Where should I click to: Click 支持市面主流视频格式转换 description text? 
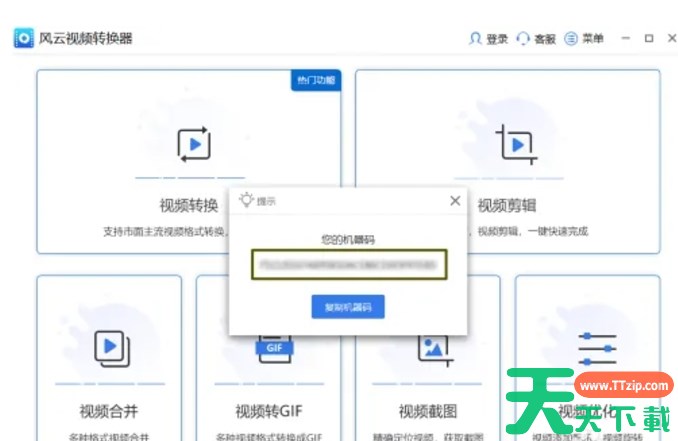164,232
